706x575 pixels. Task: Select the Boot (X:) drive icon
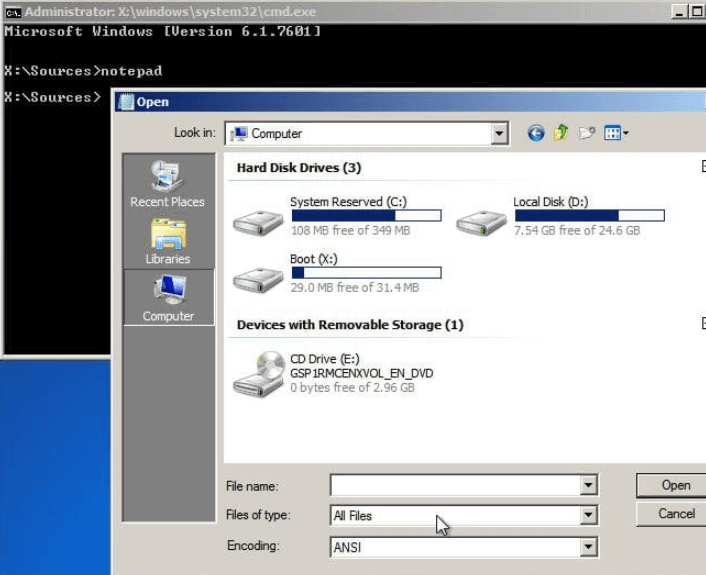[x=258, y=279]
